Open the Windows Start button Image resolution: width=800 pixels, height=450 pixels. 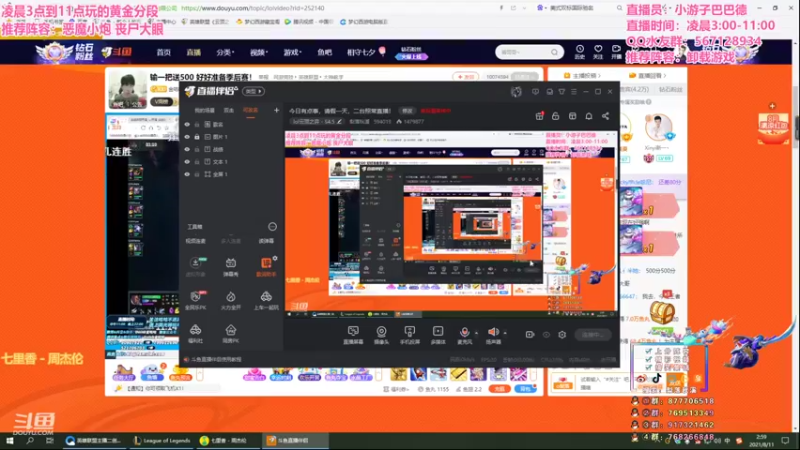coord(10,440)
